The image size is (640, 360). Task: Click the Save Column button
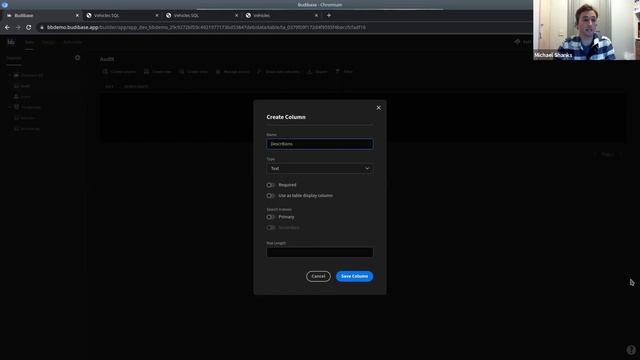click(354, 276)
